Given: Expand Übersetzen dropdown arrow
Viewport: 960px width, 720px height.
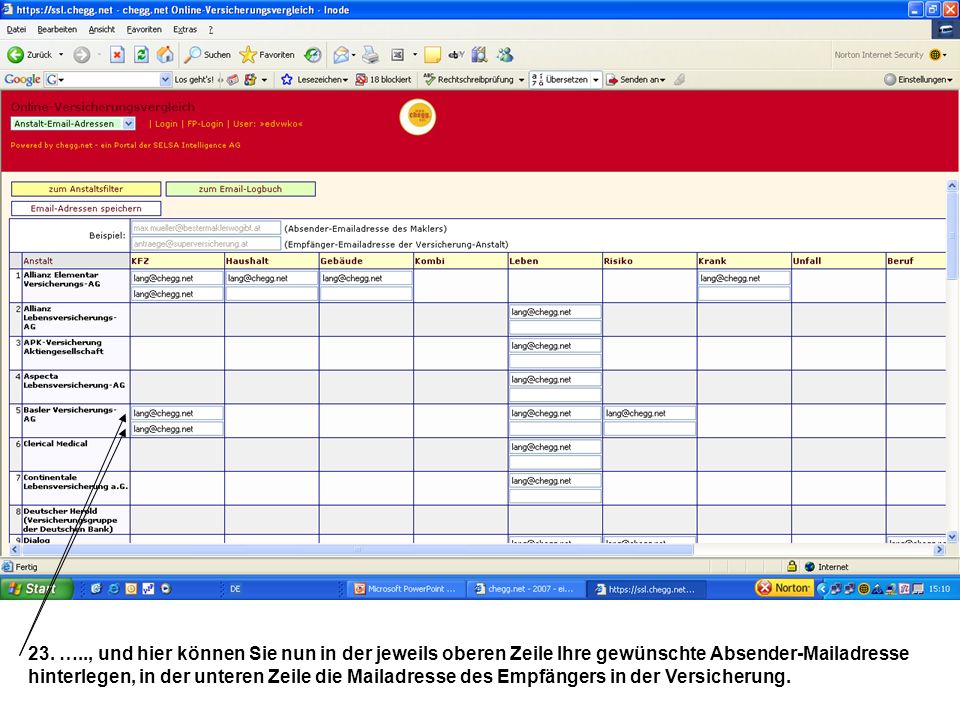Looking at the screenshot, I should tap(596, 80).
